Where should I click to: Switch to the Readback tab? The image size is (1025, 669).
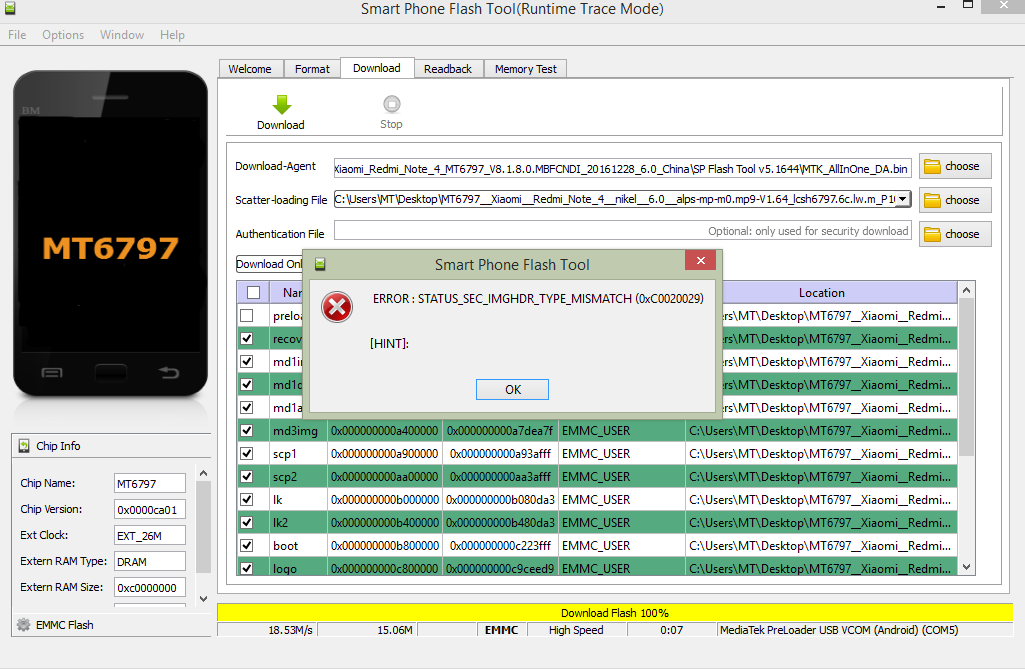point(448,69)
